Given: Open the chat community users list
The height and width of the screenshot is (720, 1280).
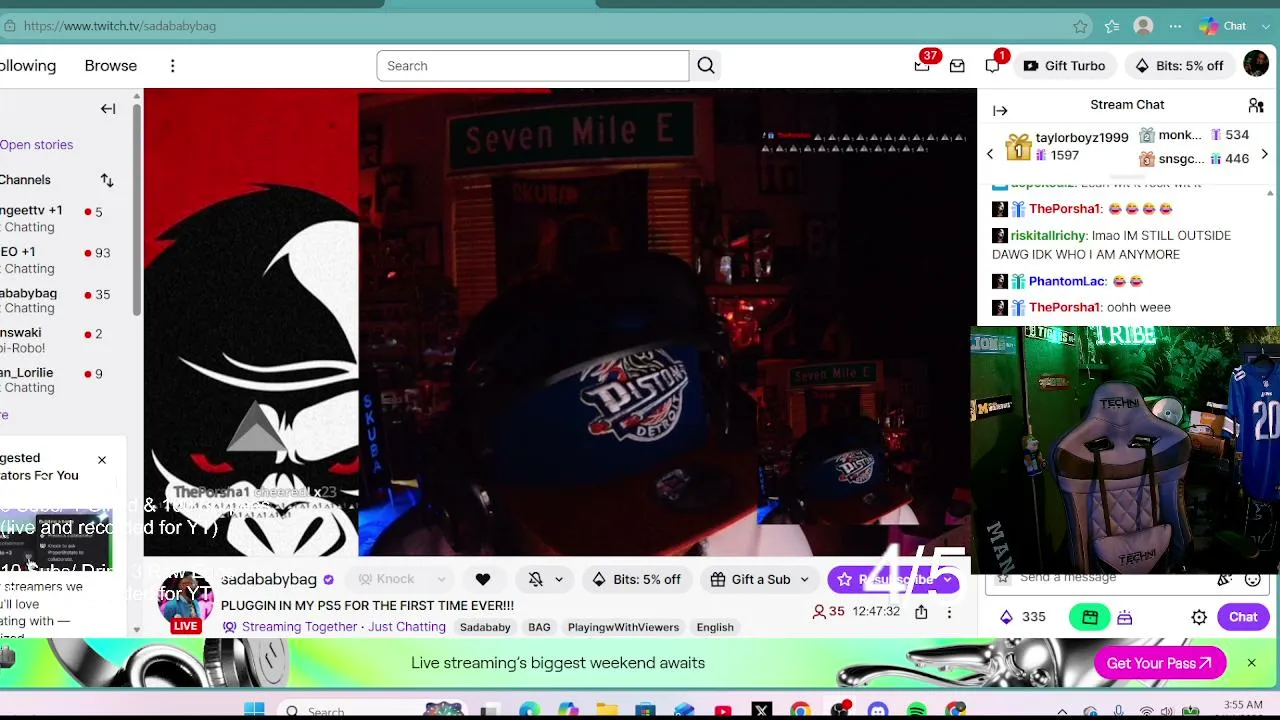Looking at the screenshot, I should click(1256, 105).
